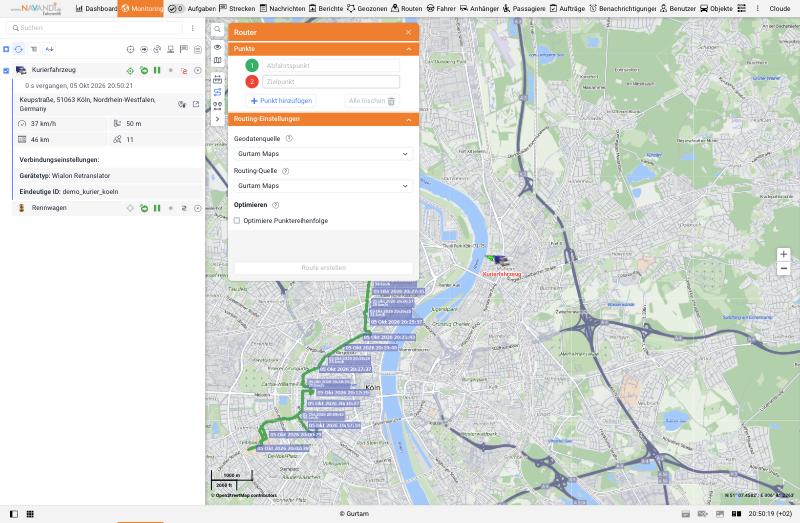
Task: Click Rennwagen track icon
Action: click(184, 208)
